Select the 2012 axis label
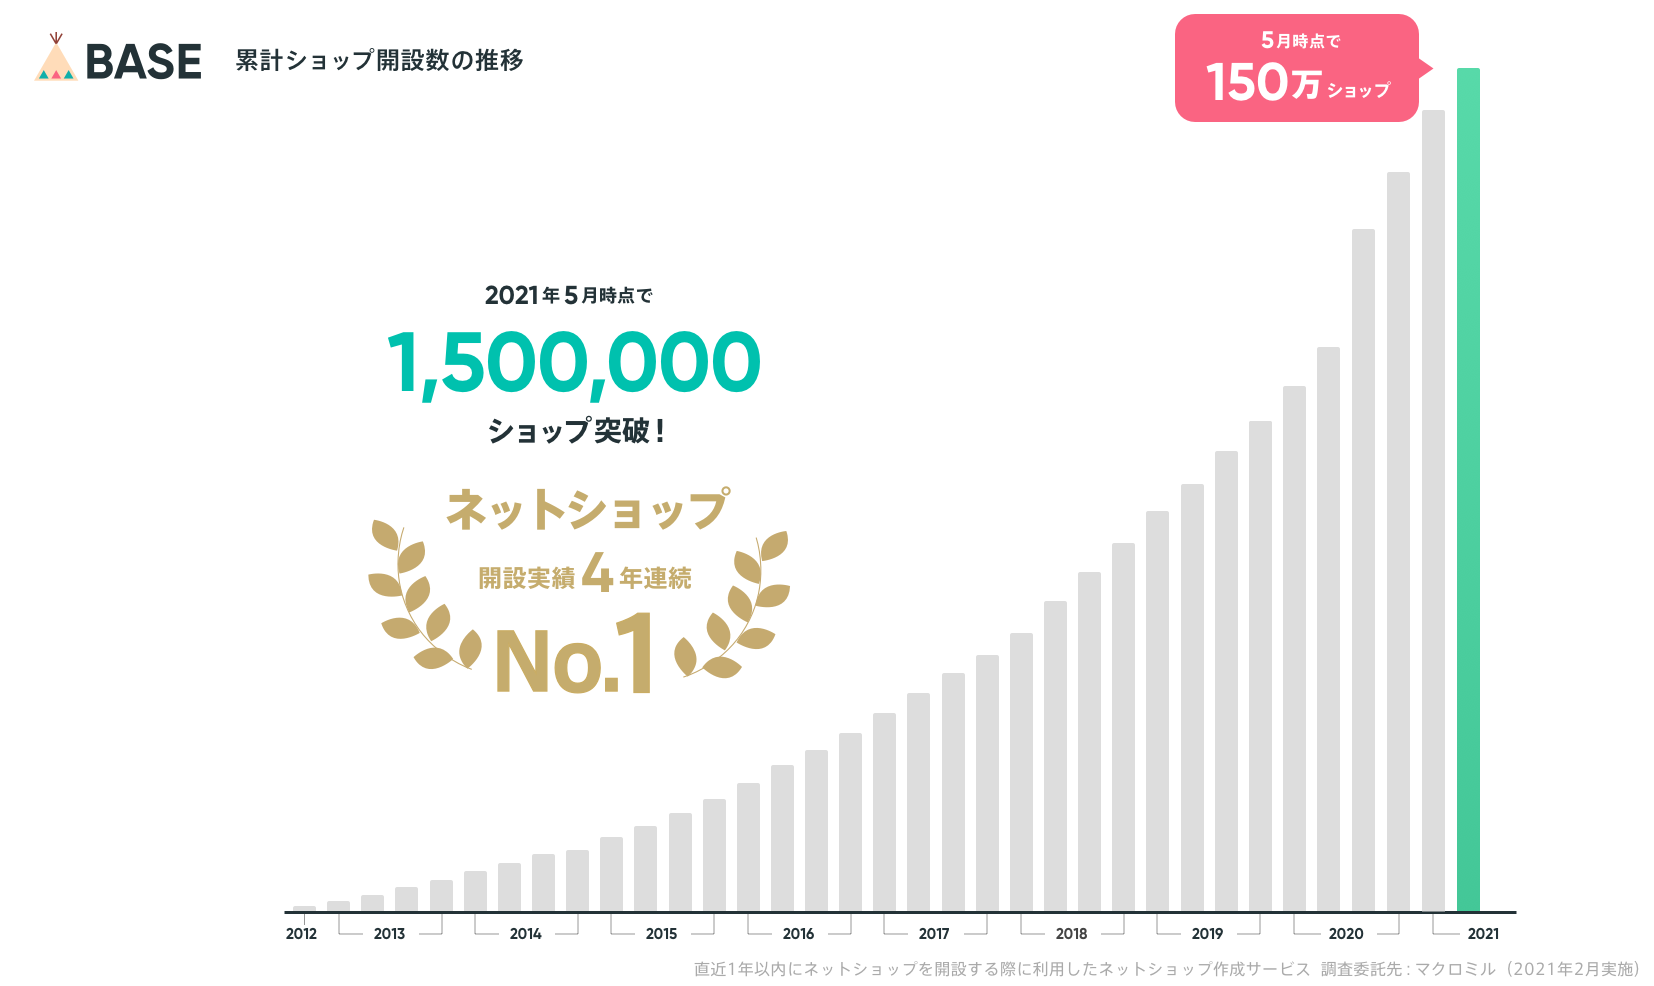Image resolution: width=1654 pixels, height=986 pixels. pyautogui.click(x=301, y=933)
